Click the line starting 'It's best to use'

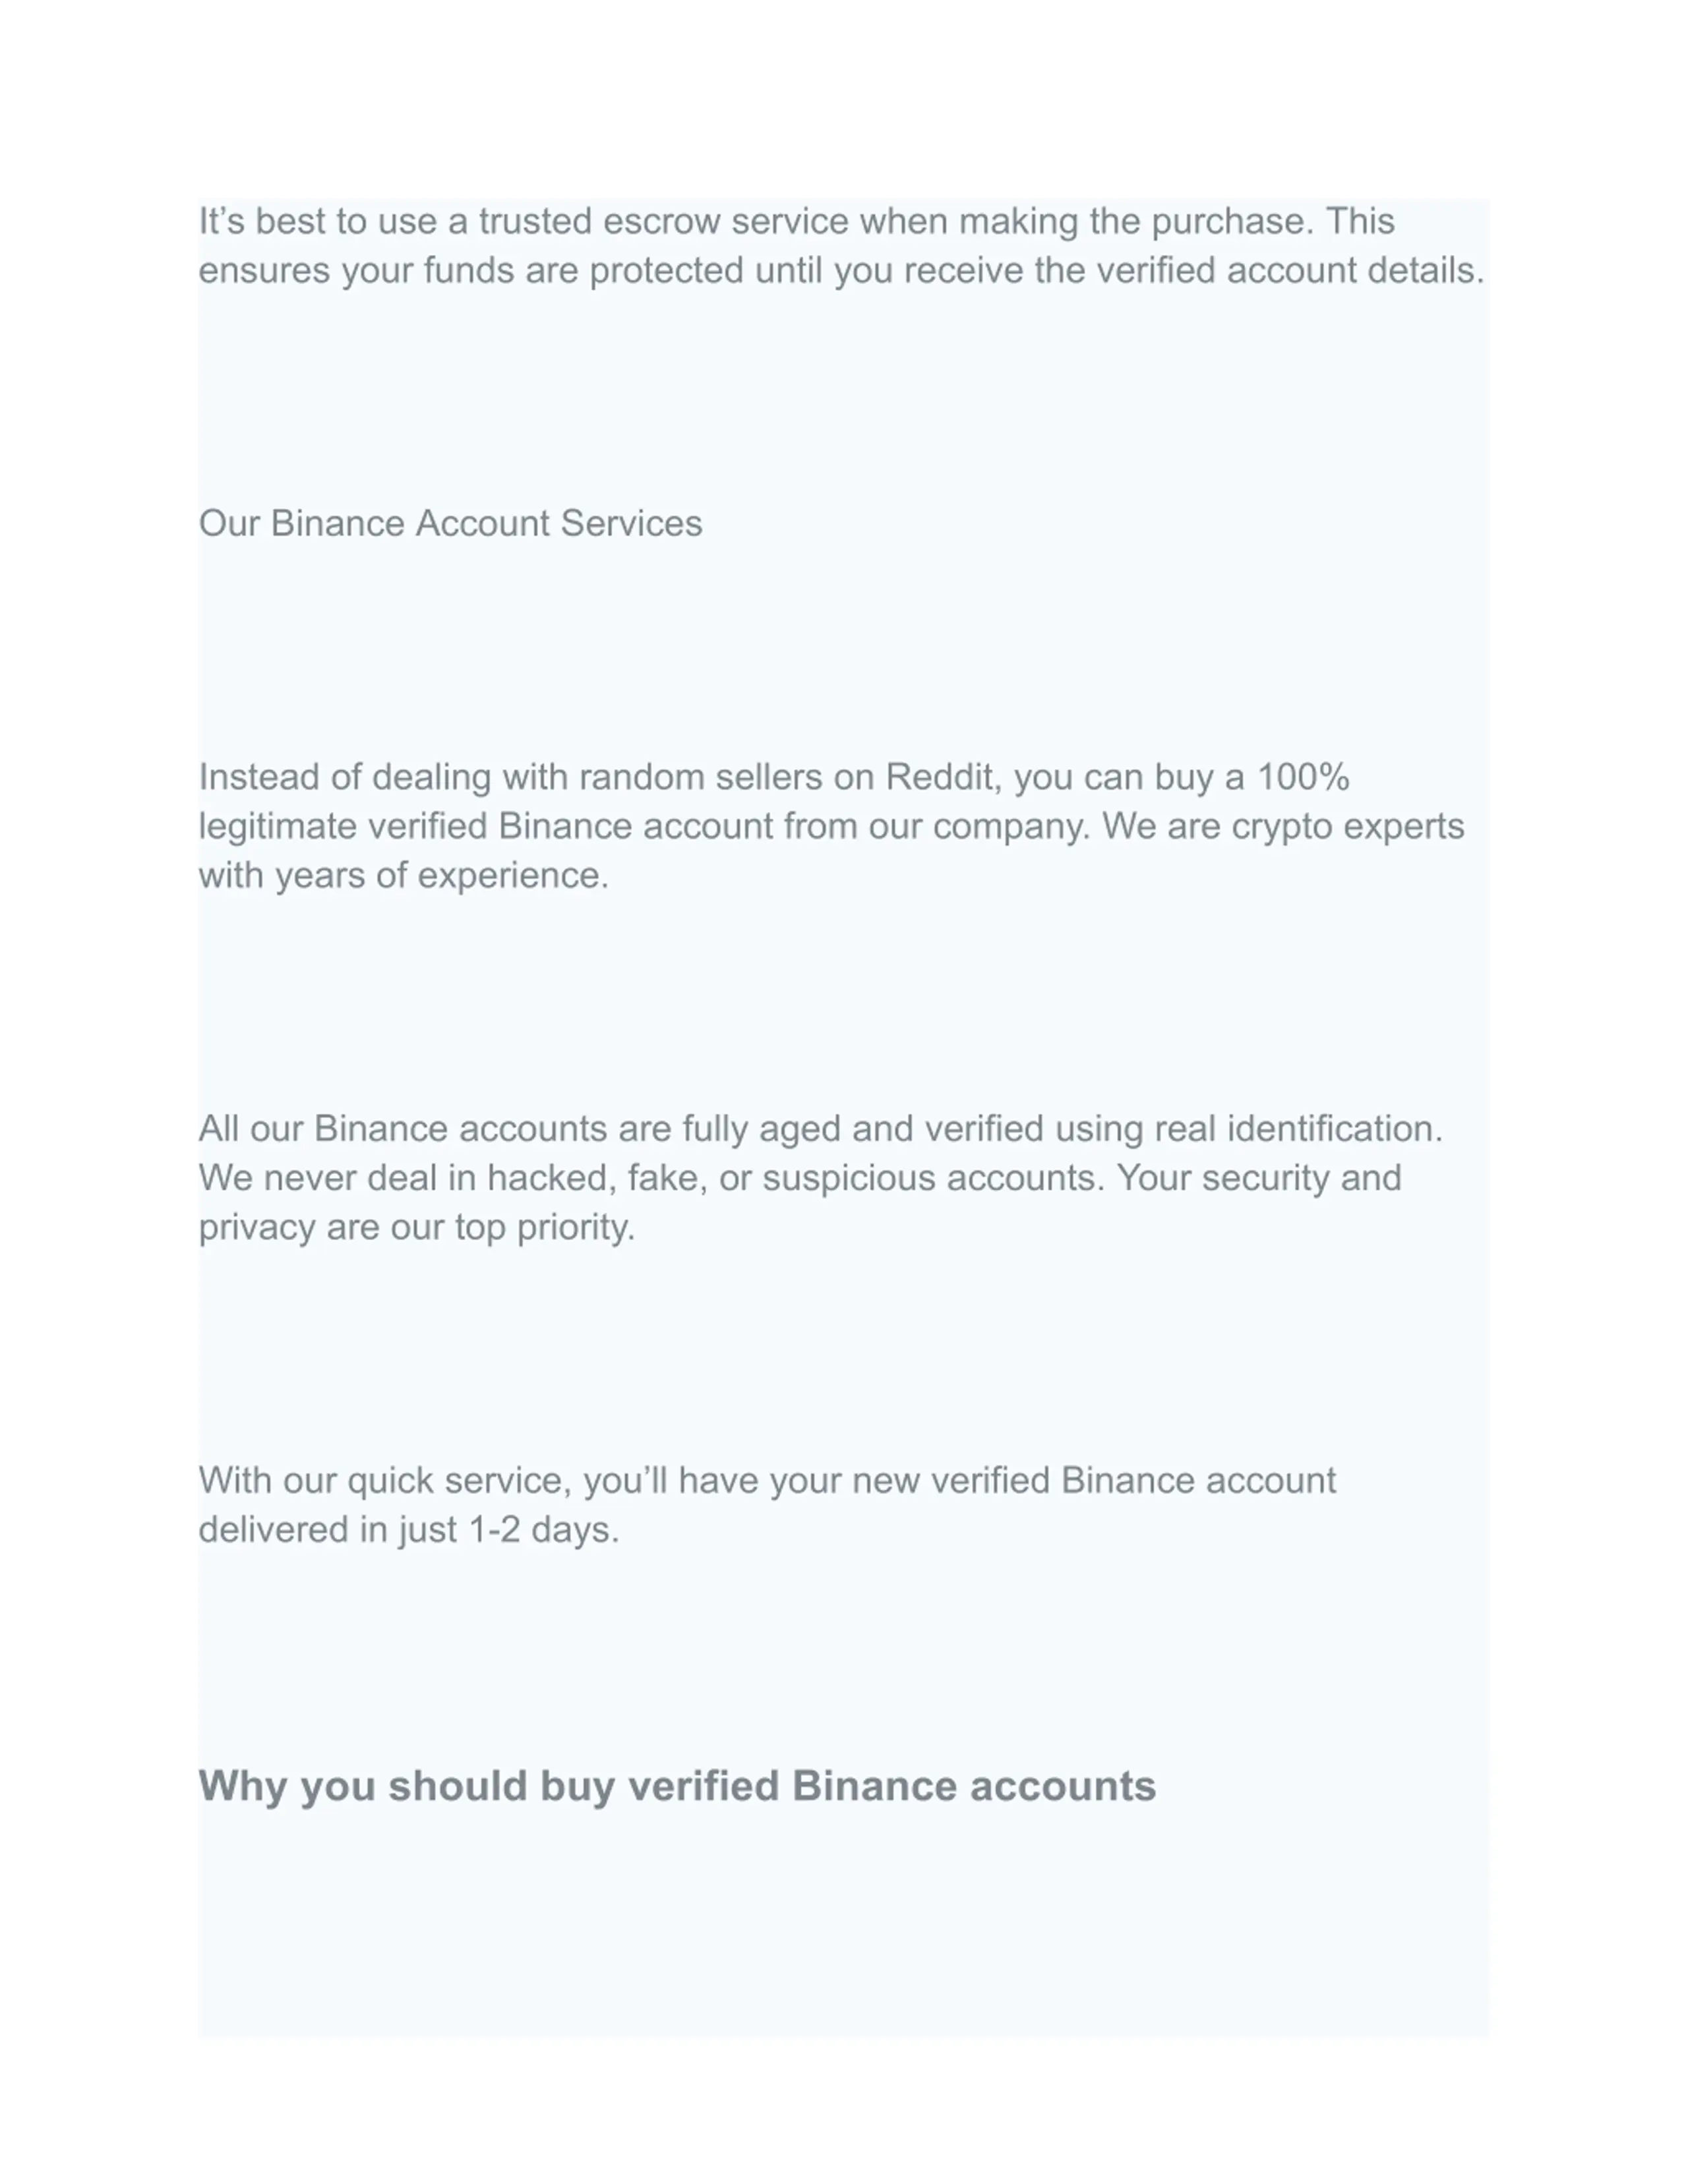click(x=796, y=222)
